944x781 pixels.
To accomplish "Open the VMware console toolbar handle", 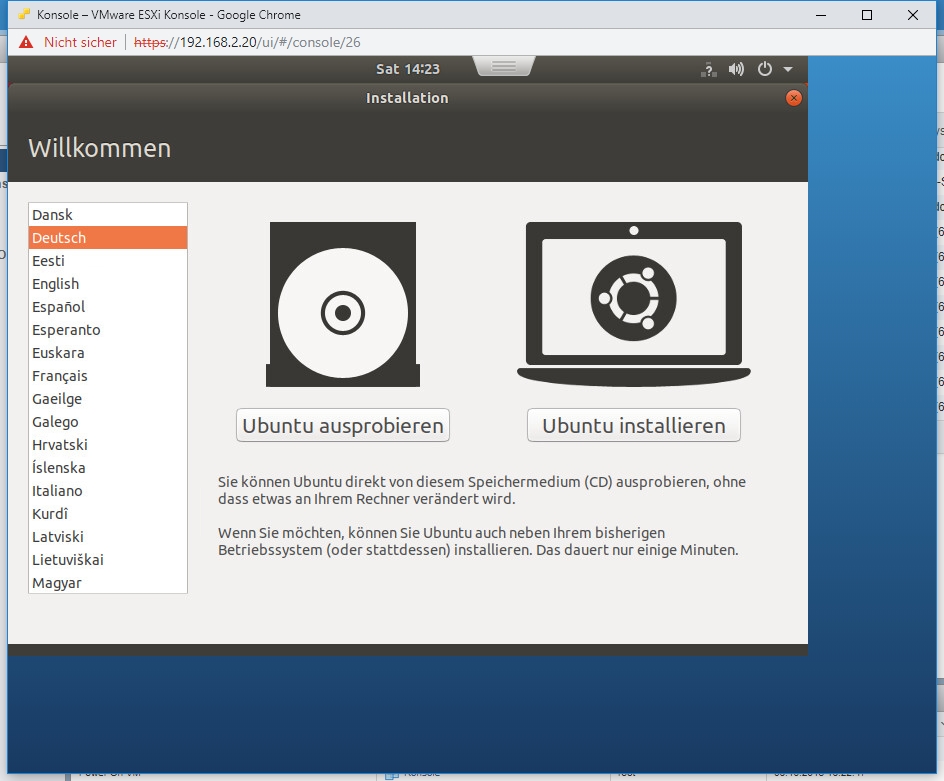I will click(504, 66).
